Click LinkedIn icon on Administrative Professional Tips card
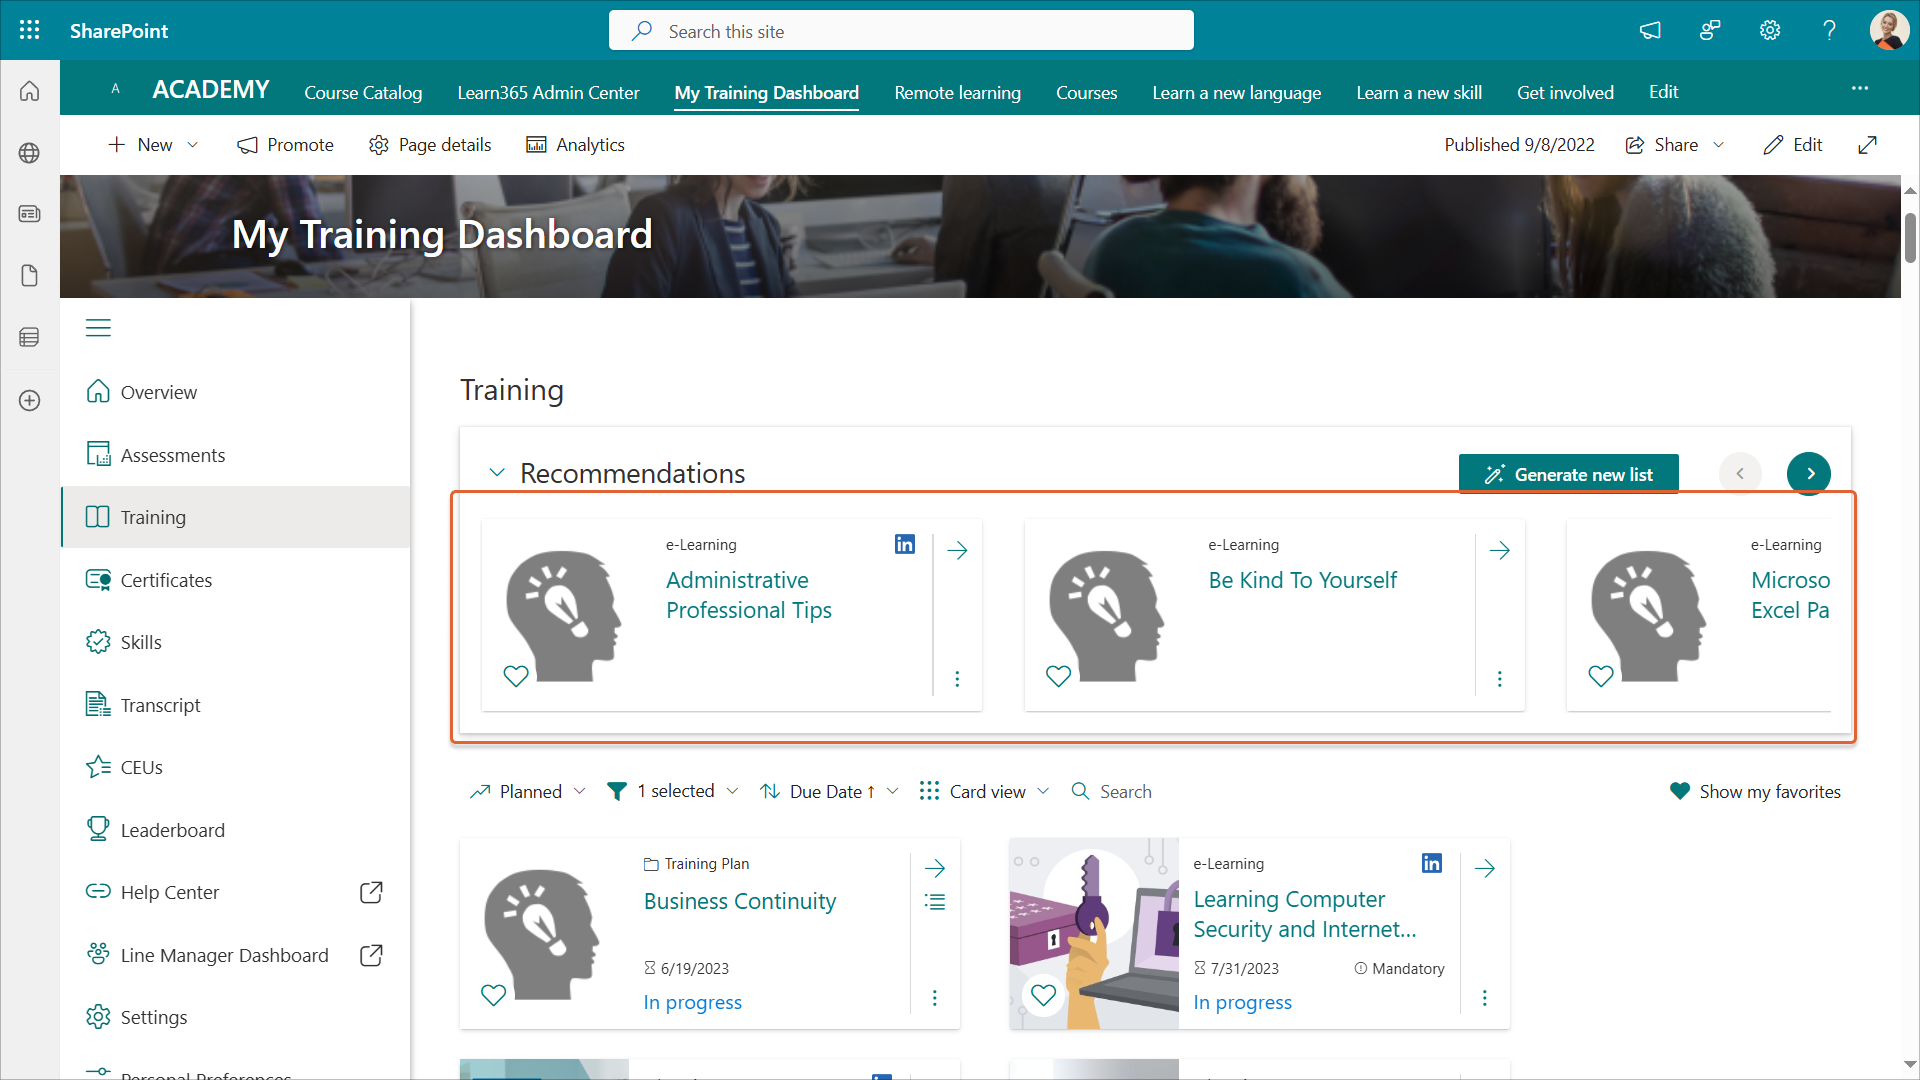This screenshot has width=1920, height=1080. click(904, 544)
